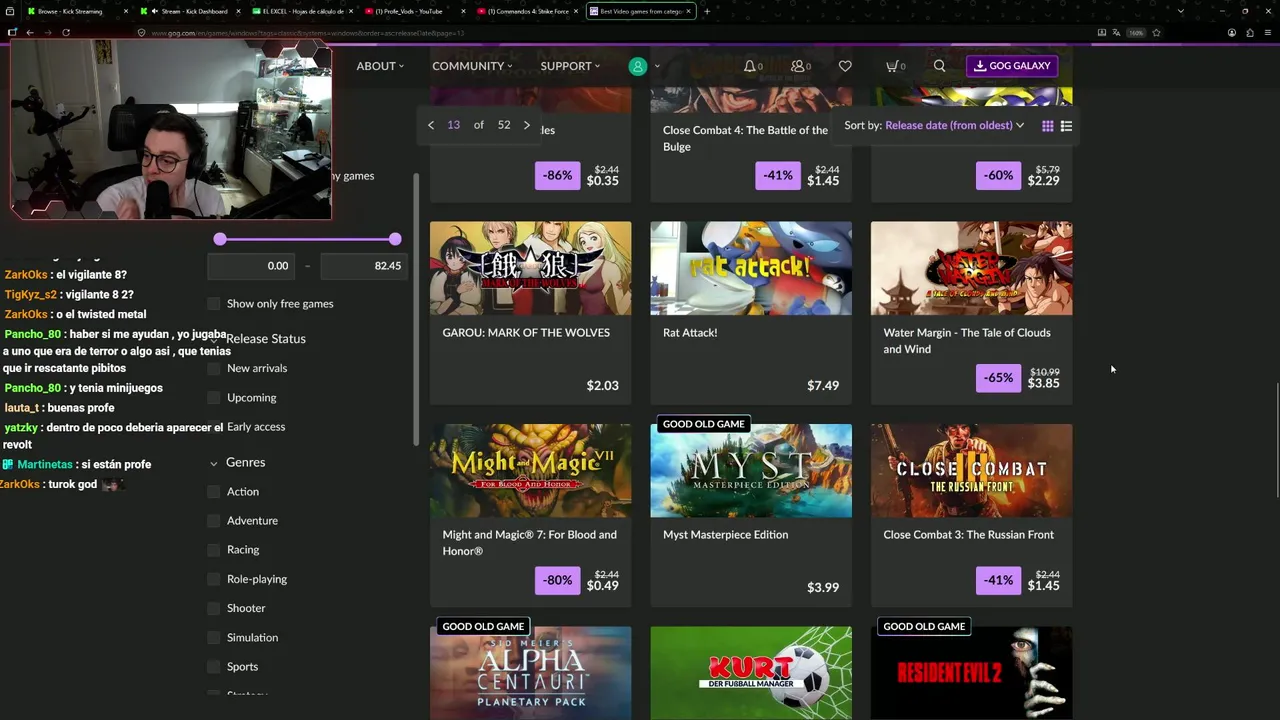Image resolution: width=1280 pixels, height=720 pixels.
Task: Check the Role-playing genre filter
Action: (213, 579)
